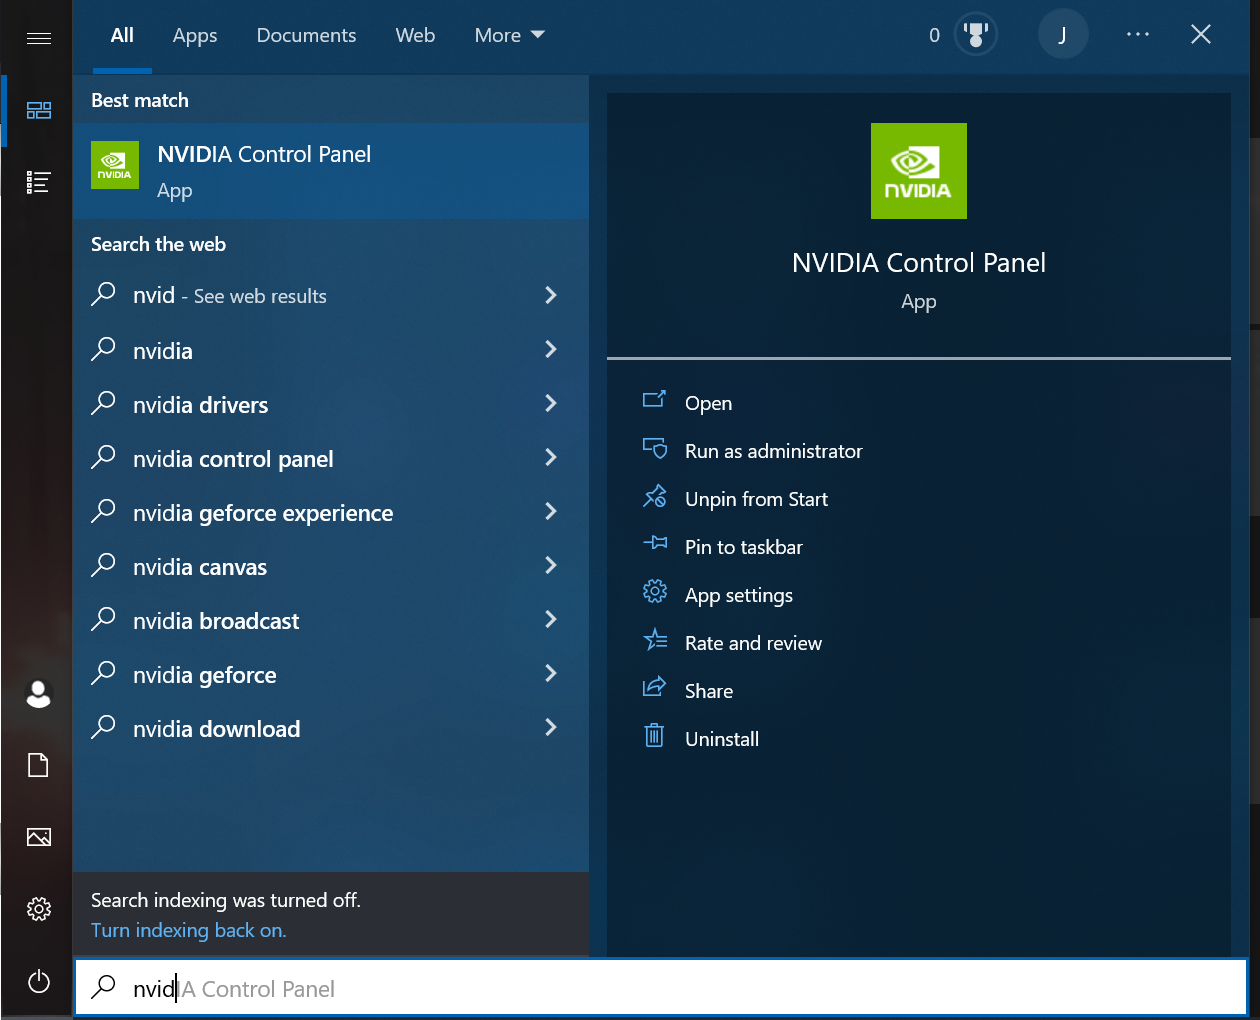
Task: Open the all apps list icon
Action: tap(39, 182)
